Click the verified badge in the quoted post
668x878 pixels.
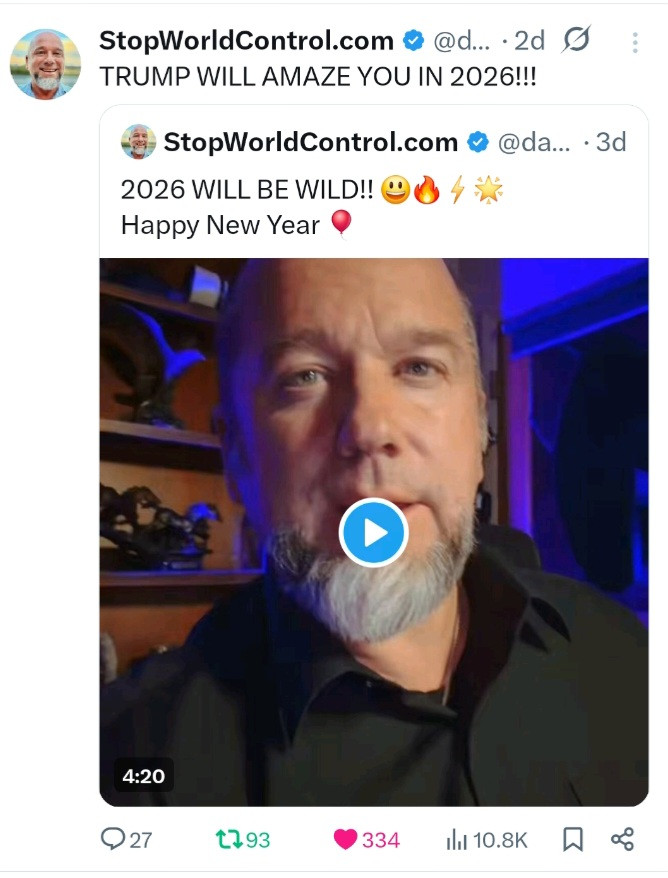pyautogui.click(x=479, y=142)
